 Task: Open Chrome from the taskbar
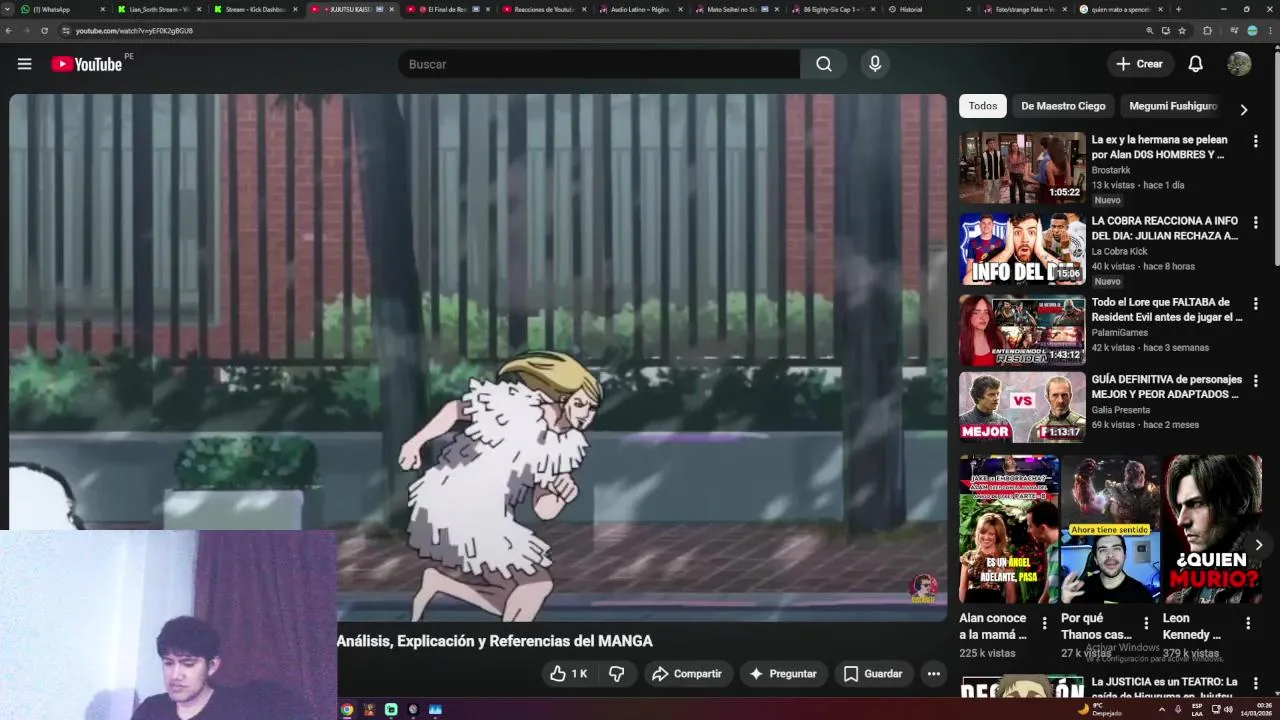[347, 710]
